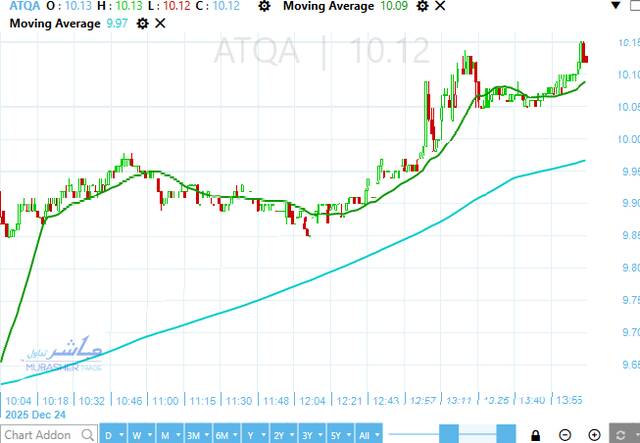This screenshot has height=443, width=640.
Task: Toggle the chart lock padlock icon
Action: (x=536, y=435)
